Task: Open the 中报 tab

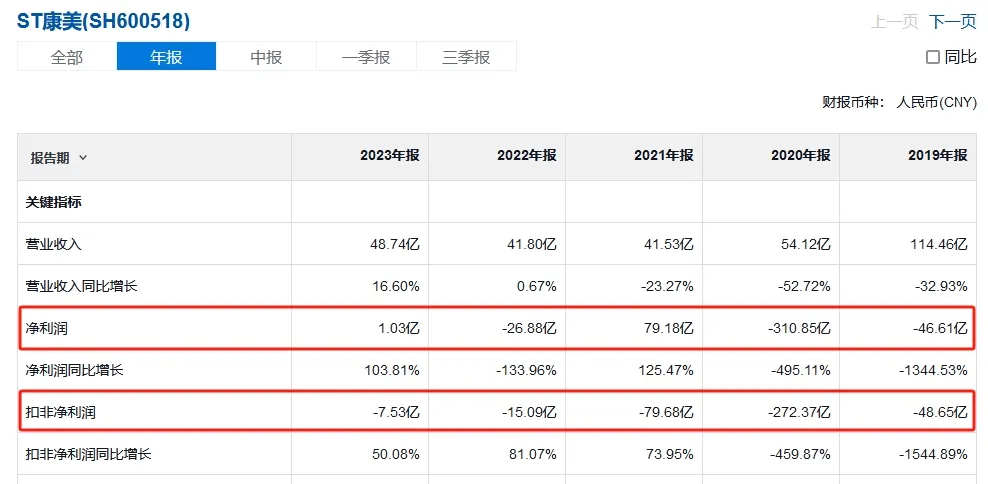Action: [266, 57]
